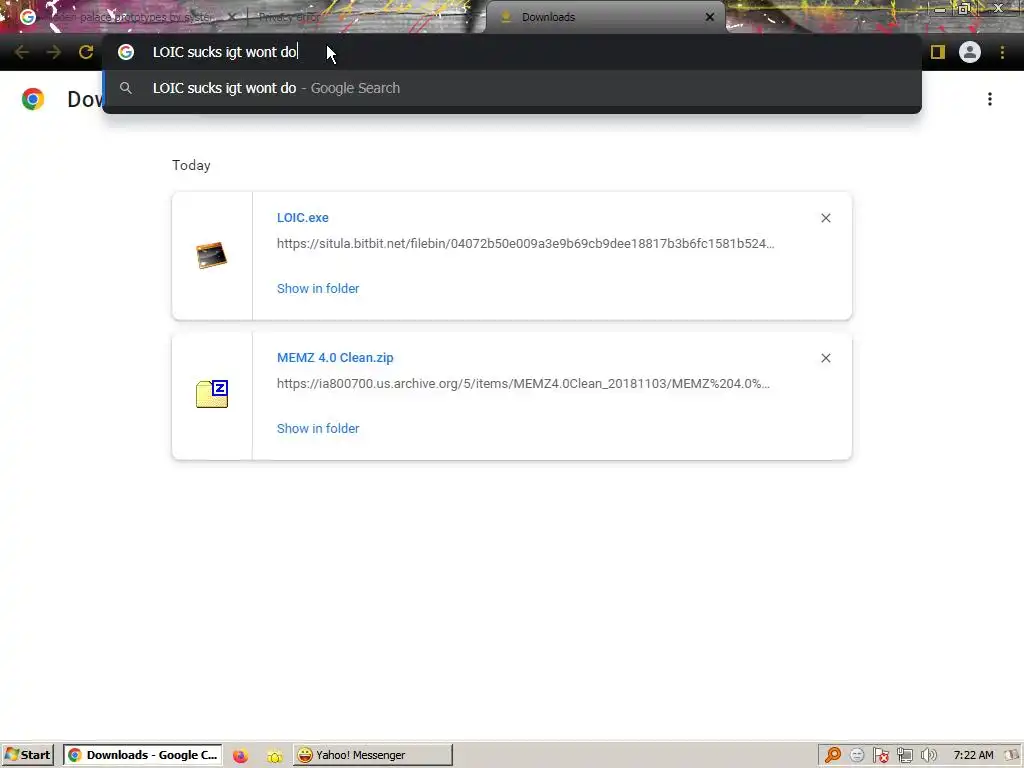1024x768 pixels.
Task: Click the MEMZ zip file icon
Action: click(212, 394)
